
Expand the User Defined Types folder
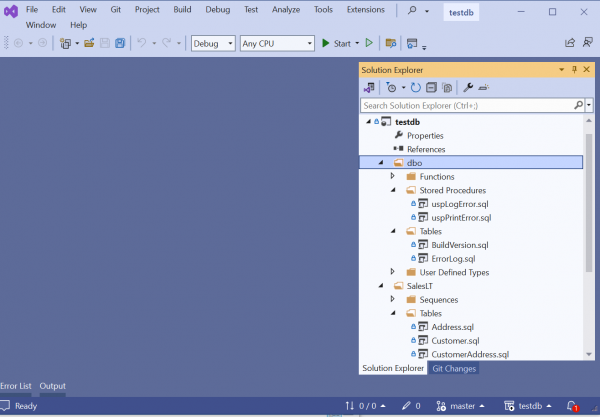point(393,272)
